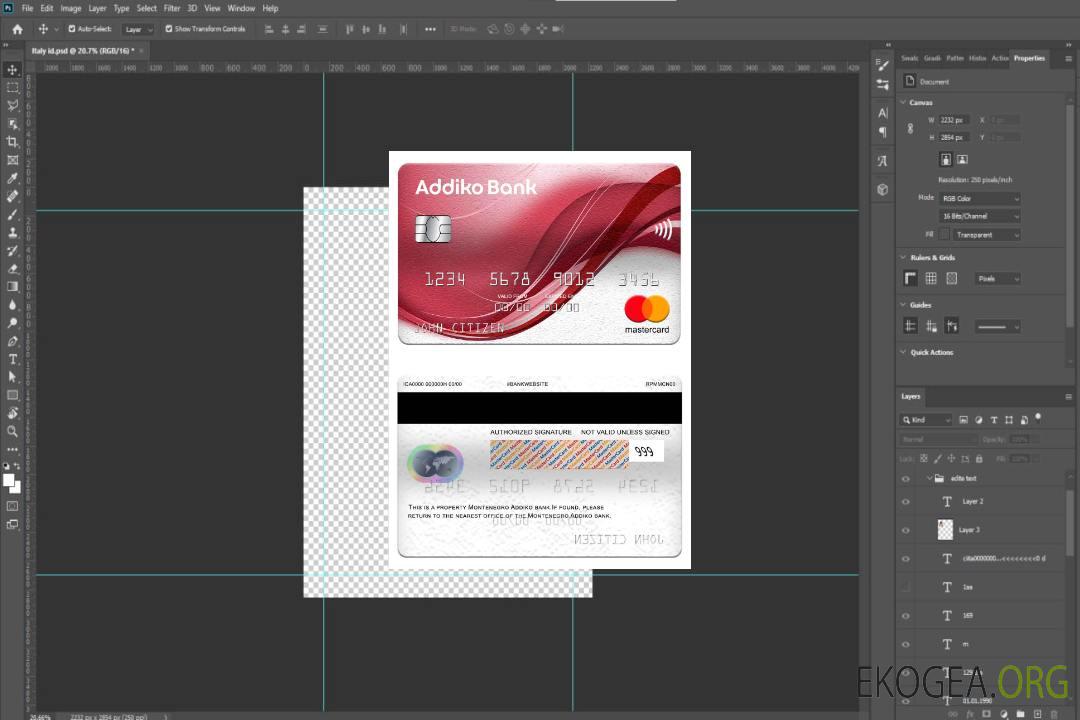The width and height of the screenshot is (1080, 720).
Task: Collapse the Canvas section
Action: pyautogui.click(x=904, y=103)
